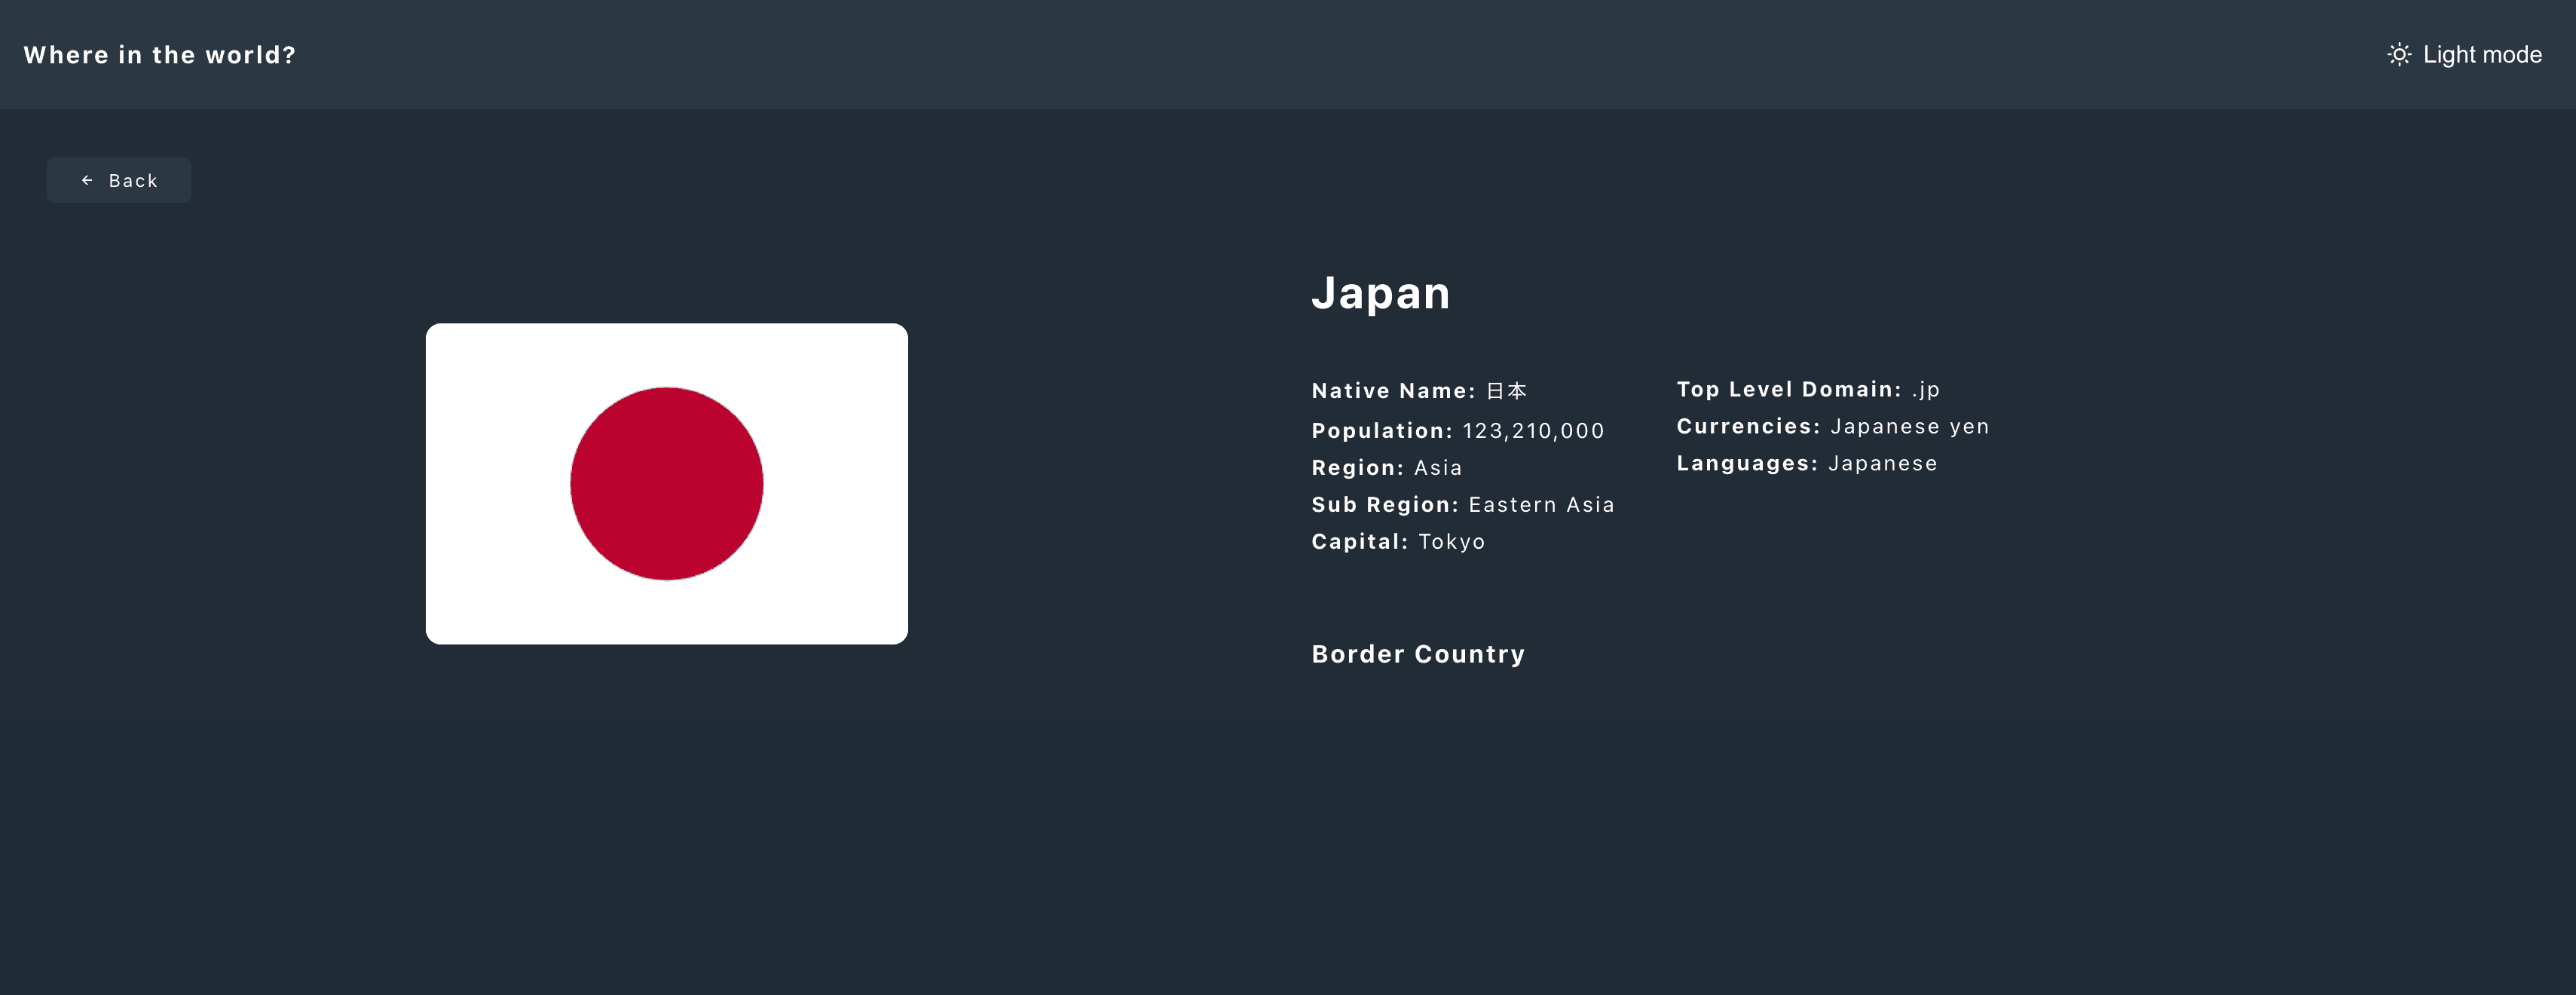This screenshot has width=2576, height=995.
Task: Click the Japan country heading
Action: pos(1381,292)
